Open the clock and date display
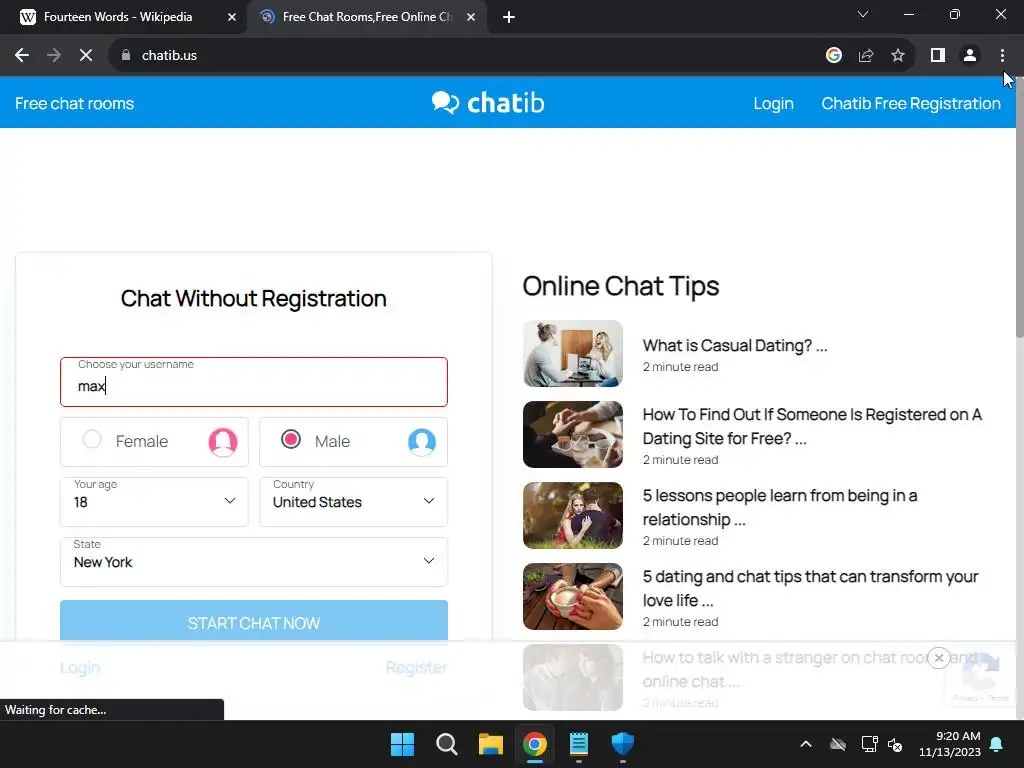The width and height of the screenshot is (1024, 768). pos(950,744)
